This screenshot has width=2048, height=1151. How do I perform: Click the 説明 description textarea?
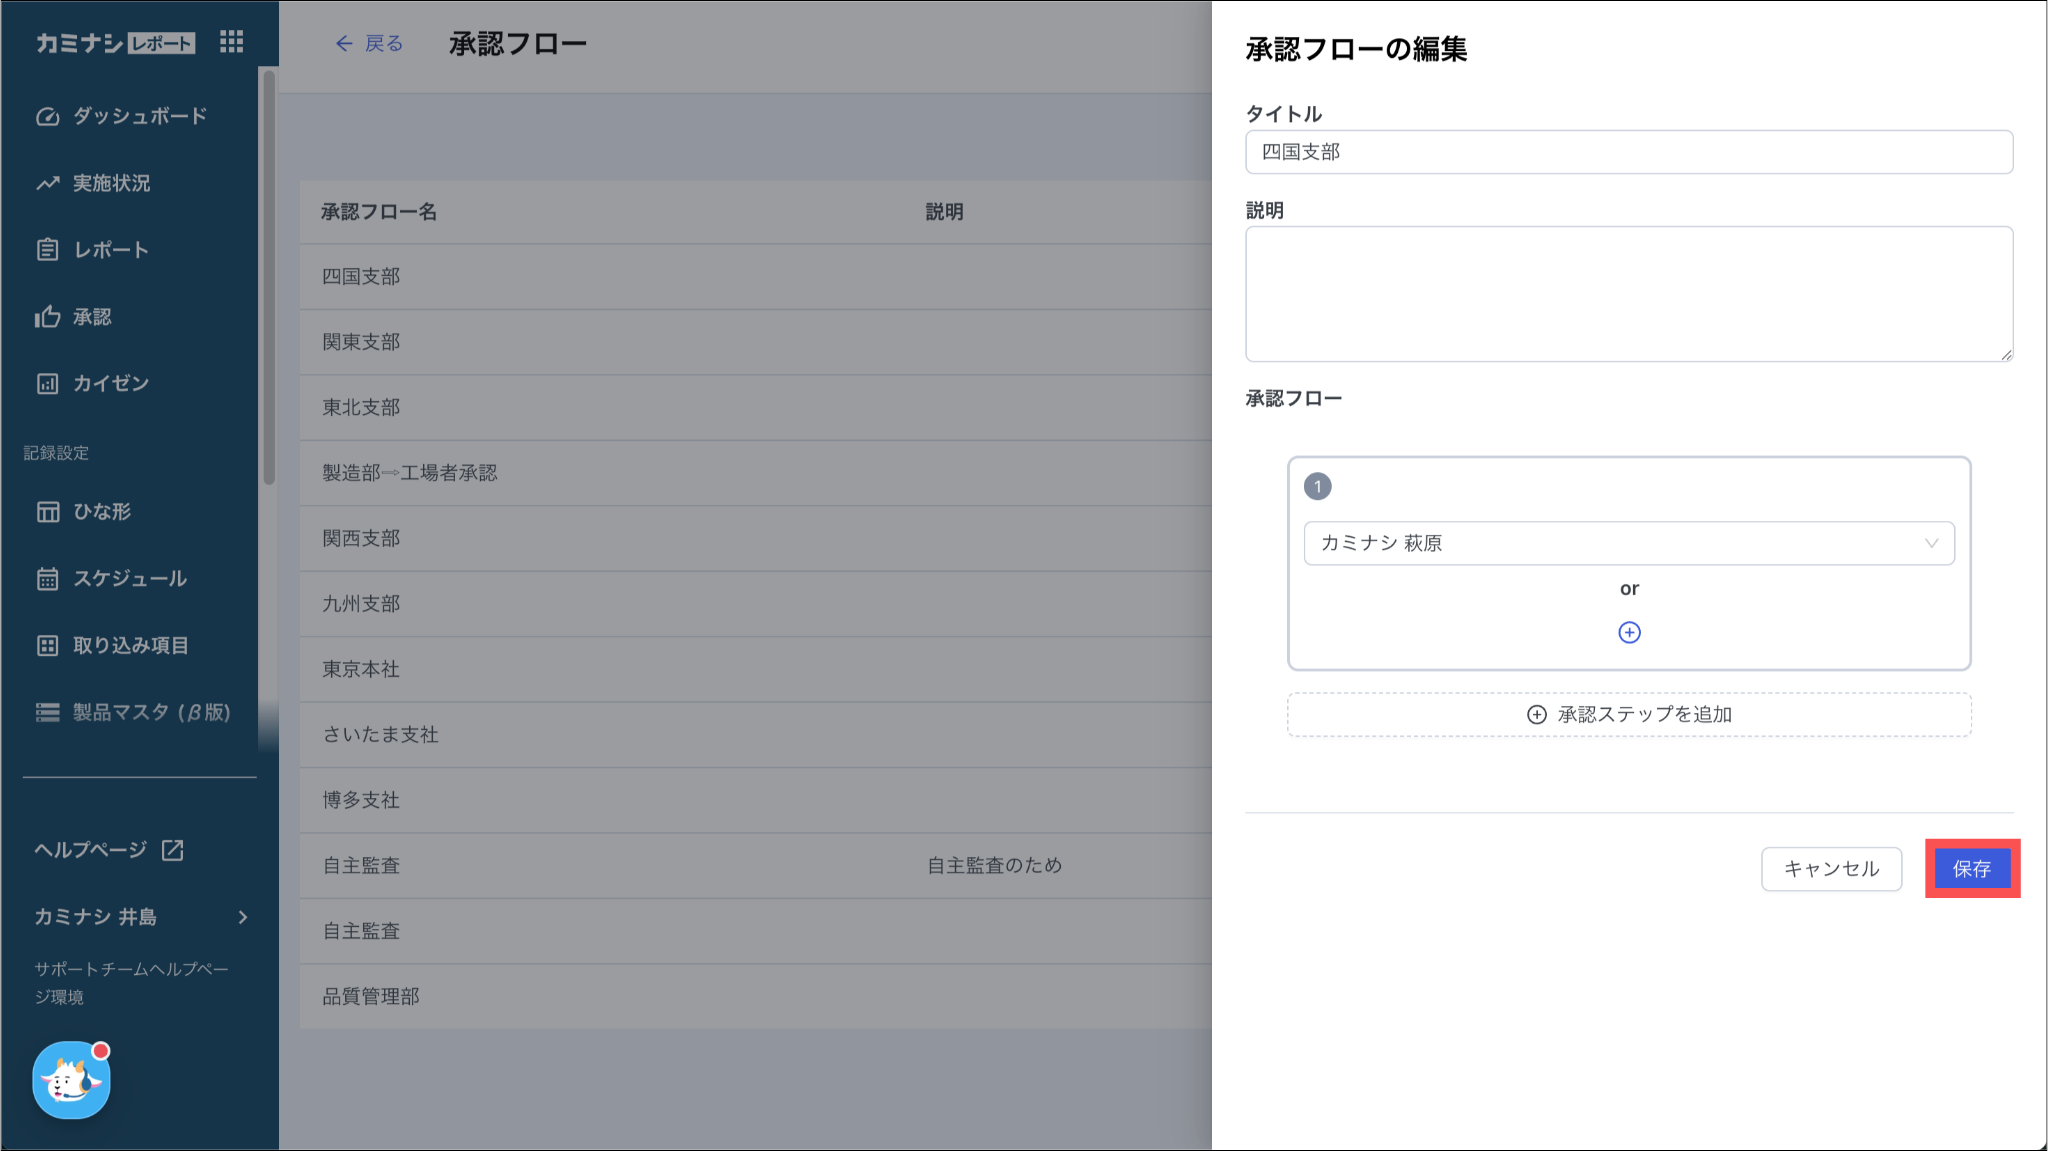(x=1628, y=294)
